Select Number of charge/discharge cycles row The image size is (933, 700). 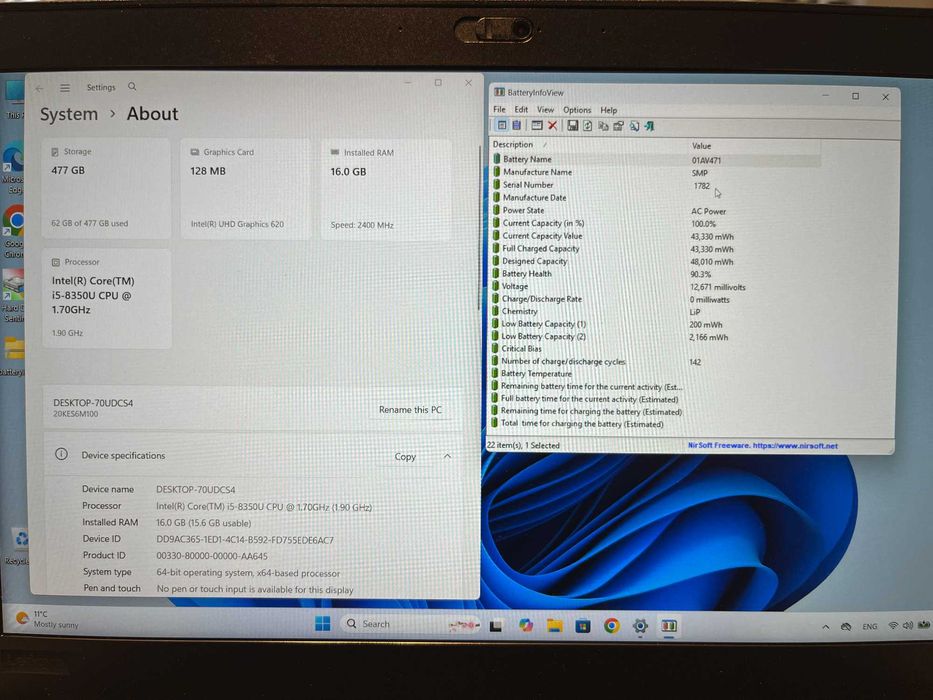tap(656, 361)
